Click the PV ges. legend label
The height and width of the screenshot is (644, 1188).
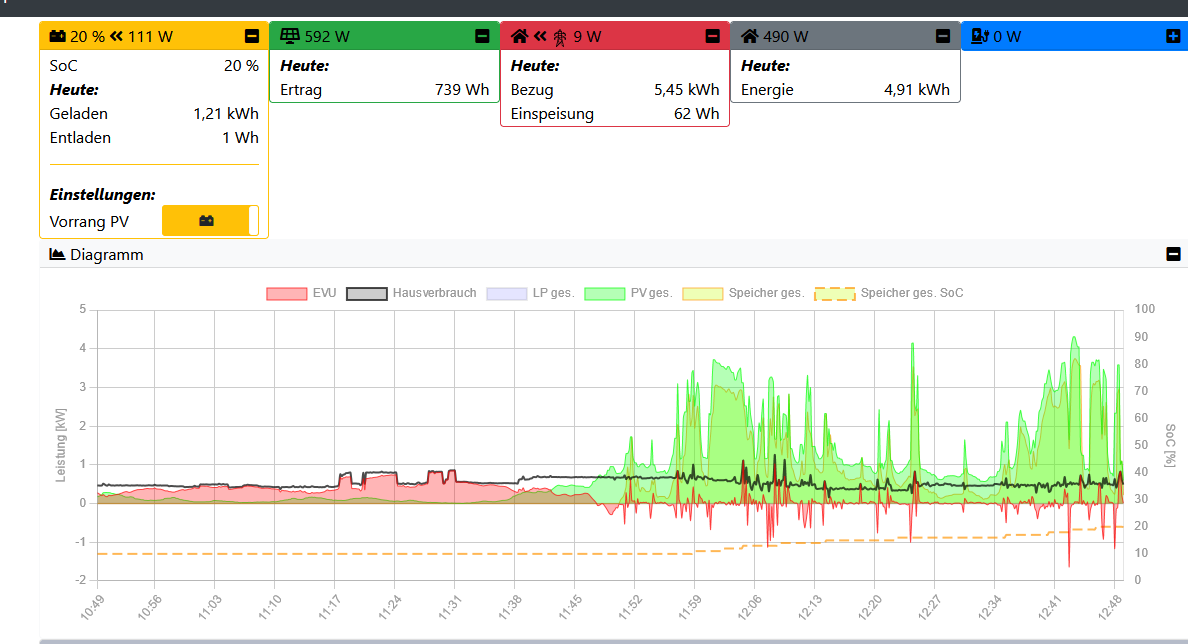pos(650,293)
